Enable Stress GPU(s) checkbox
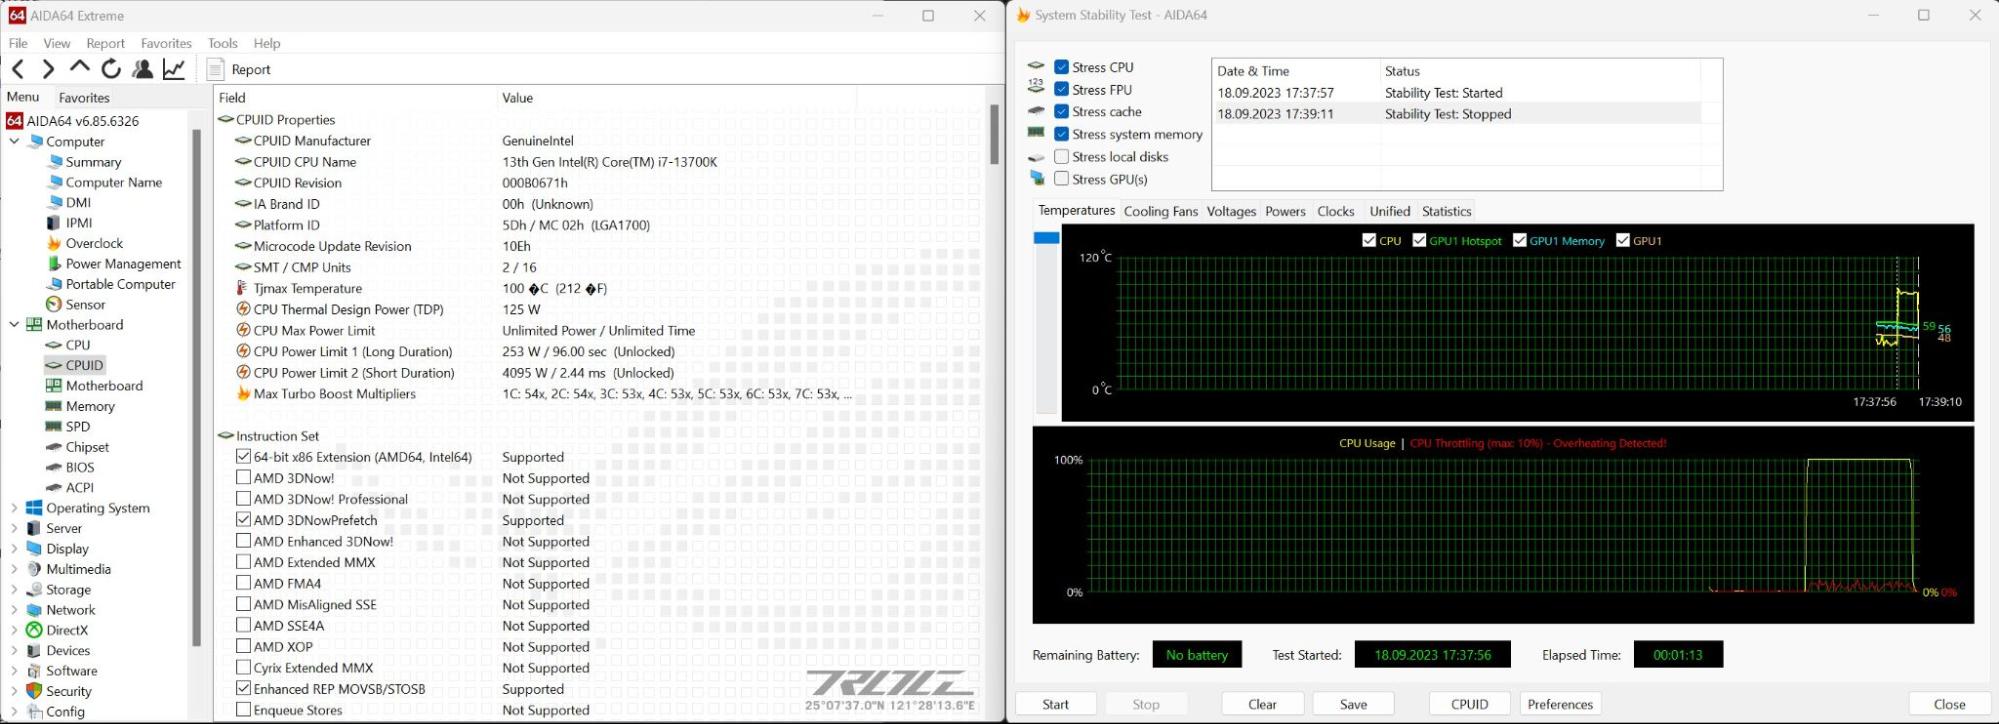The height and width of the screenshot is (724, 1999). [1061, 179]
